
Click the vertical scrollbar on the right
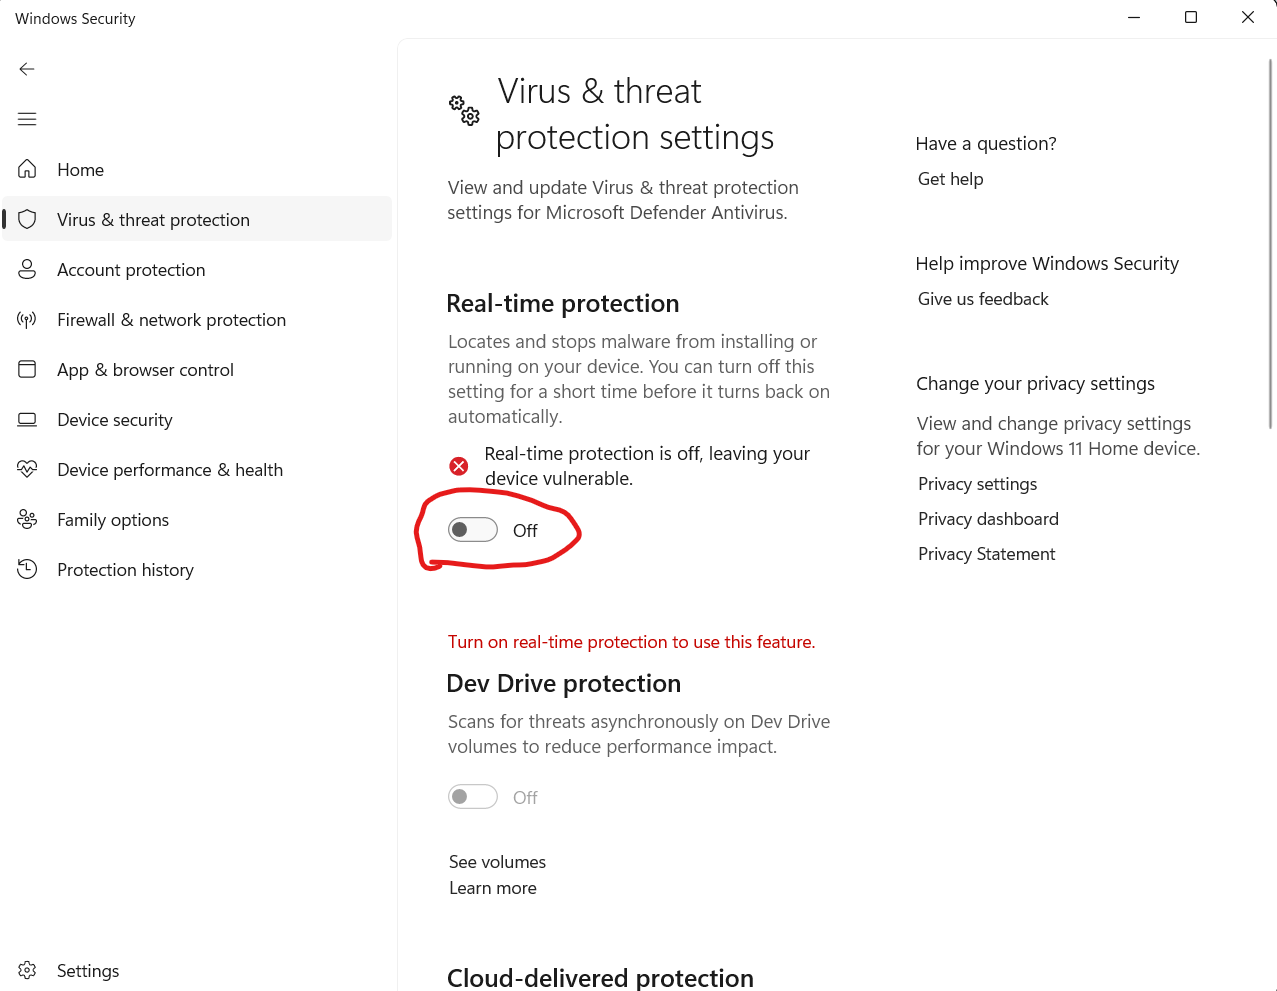pyautogui.click(x=1270, y=244)
